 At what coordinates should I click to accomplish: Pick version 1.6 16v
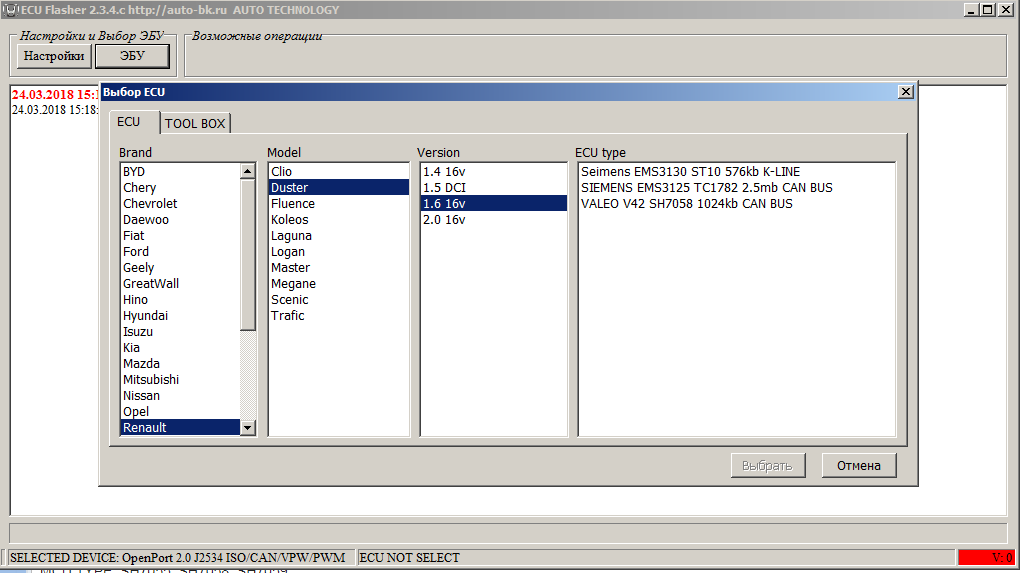point(494,204)
